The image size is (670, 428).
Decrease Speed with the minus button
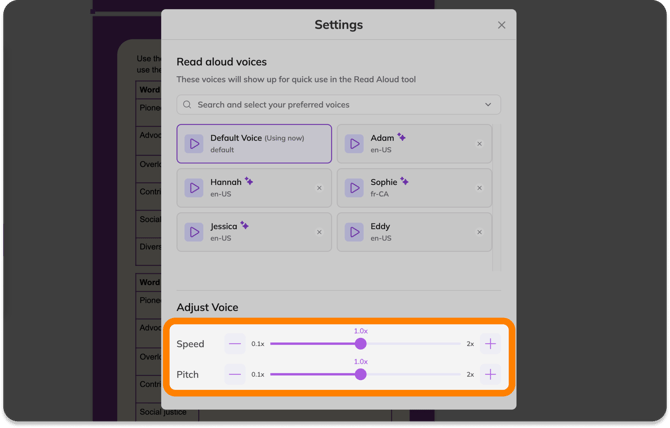pyautogui.click(x=235, y=344)
